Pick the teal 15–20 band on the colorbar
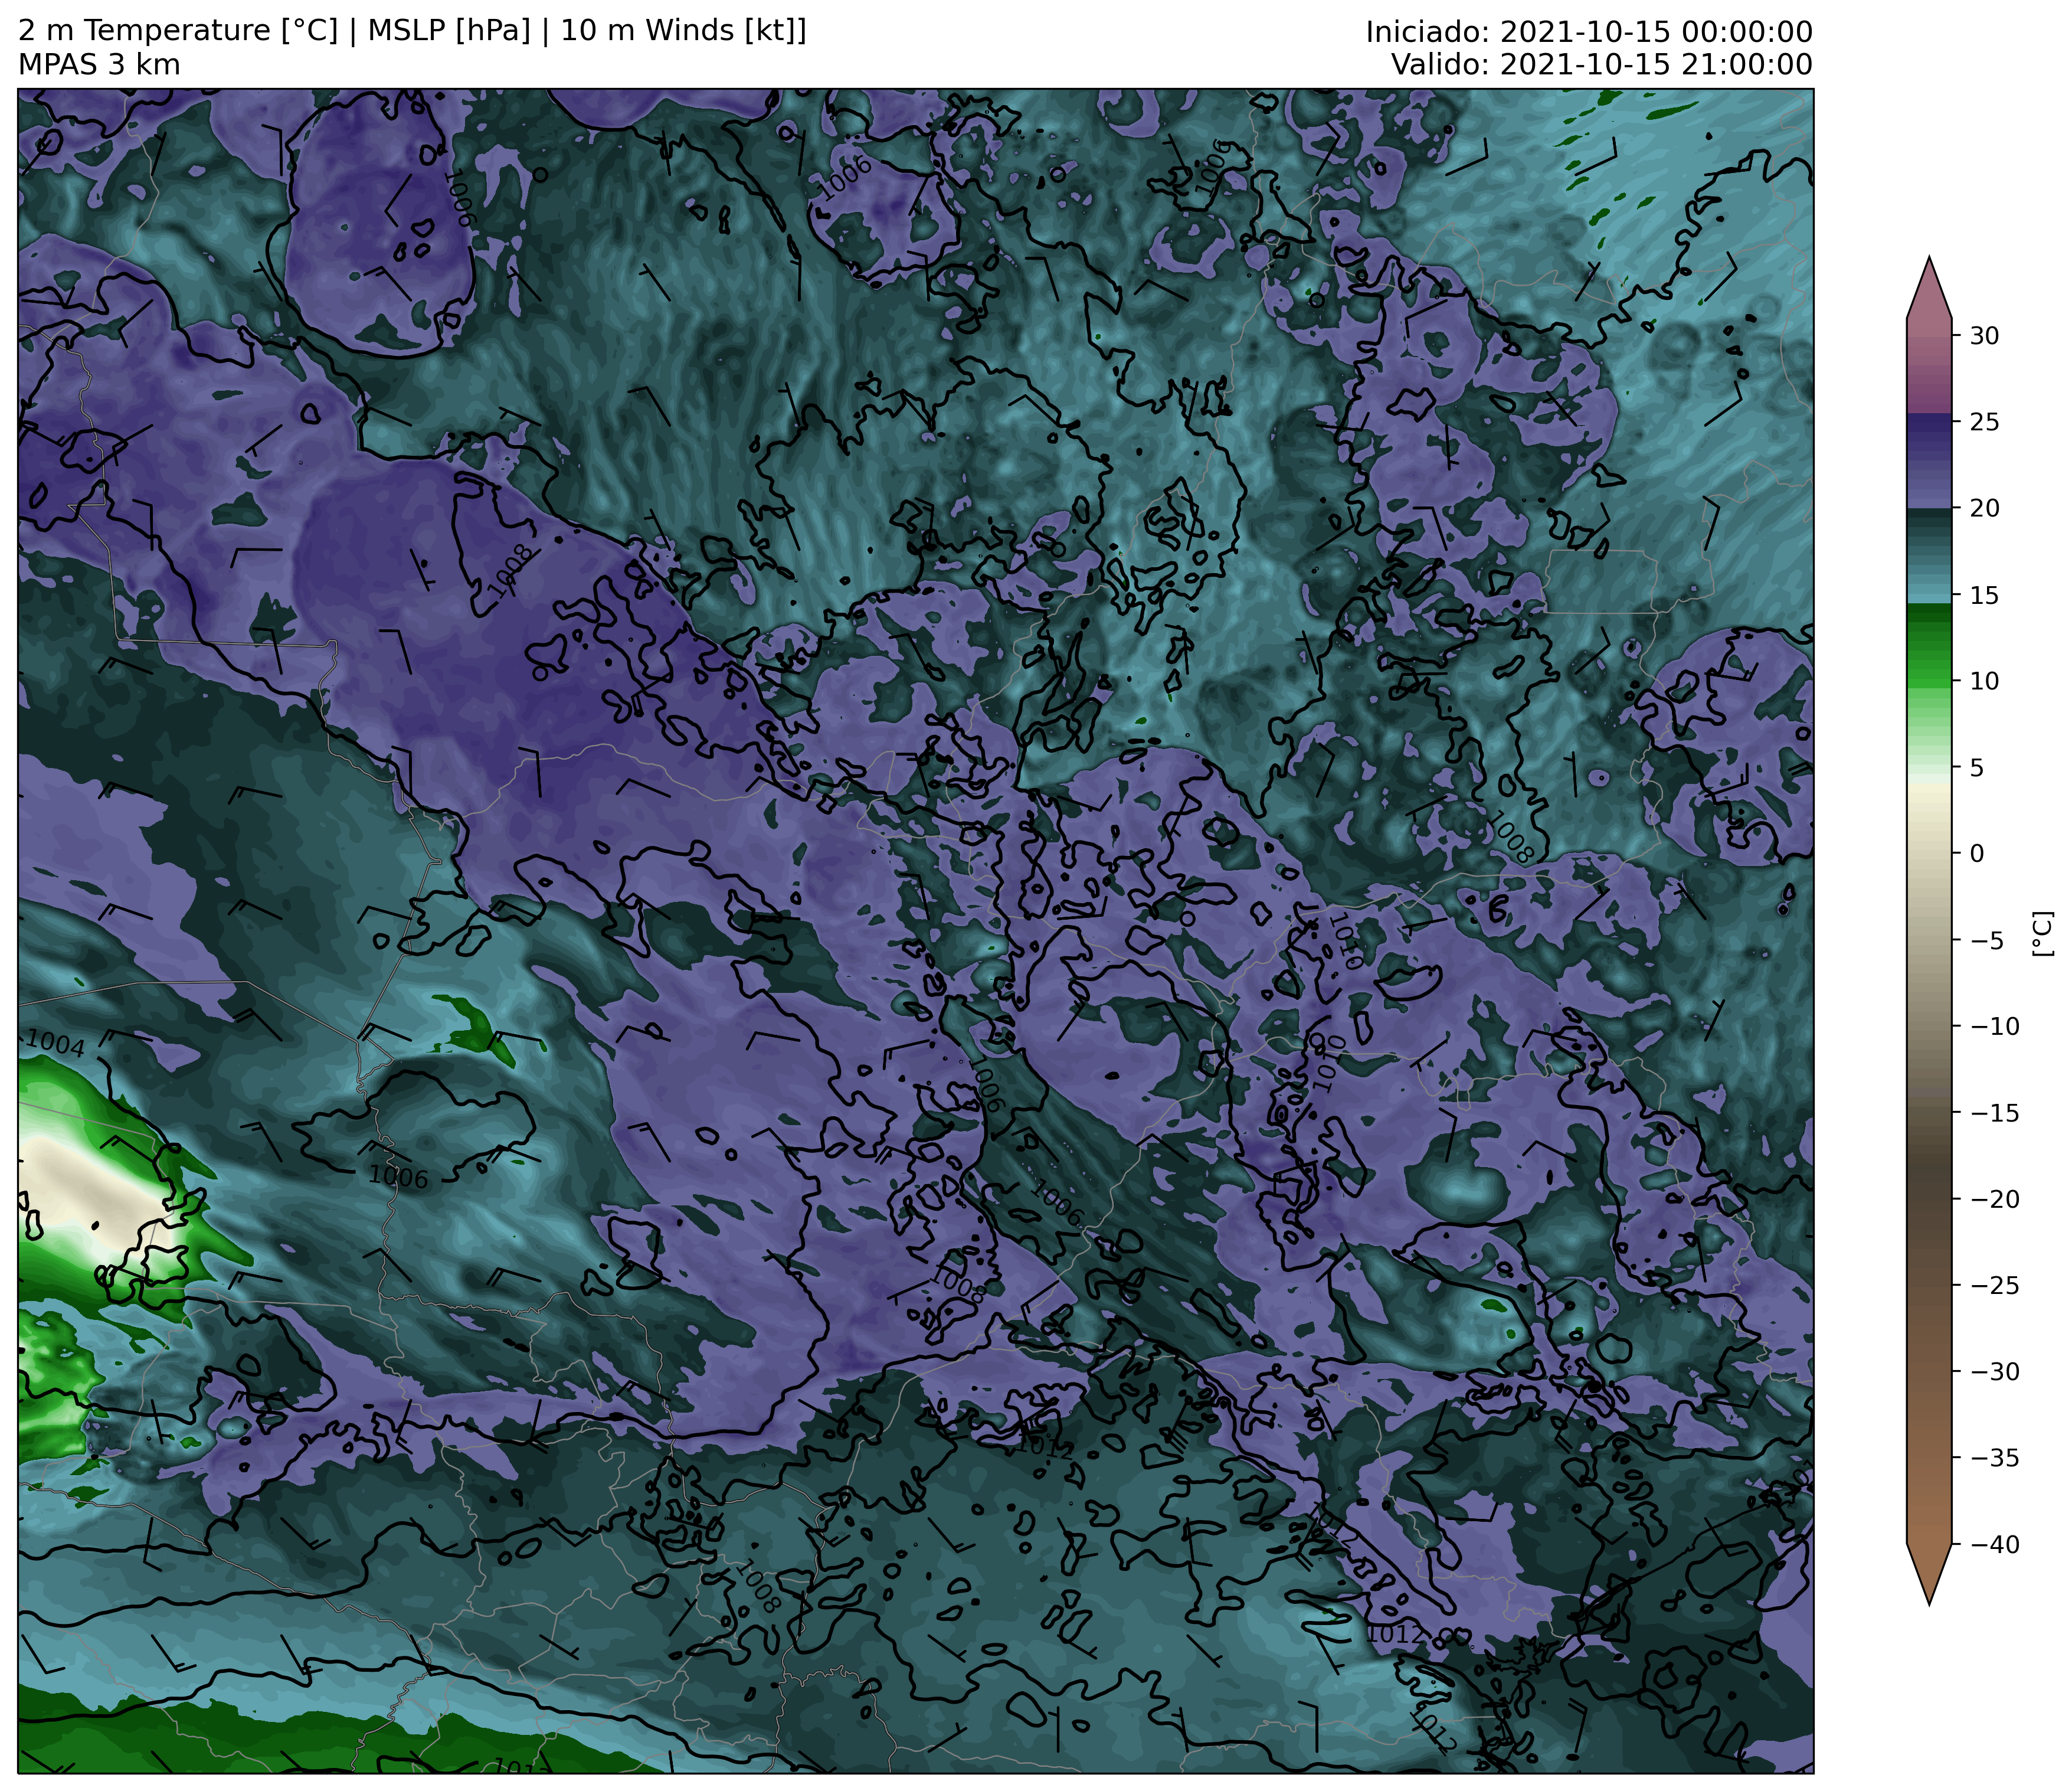This screenshot has height=1791, width=2072. coord(1929,556)
